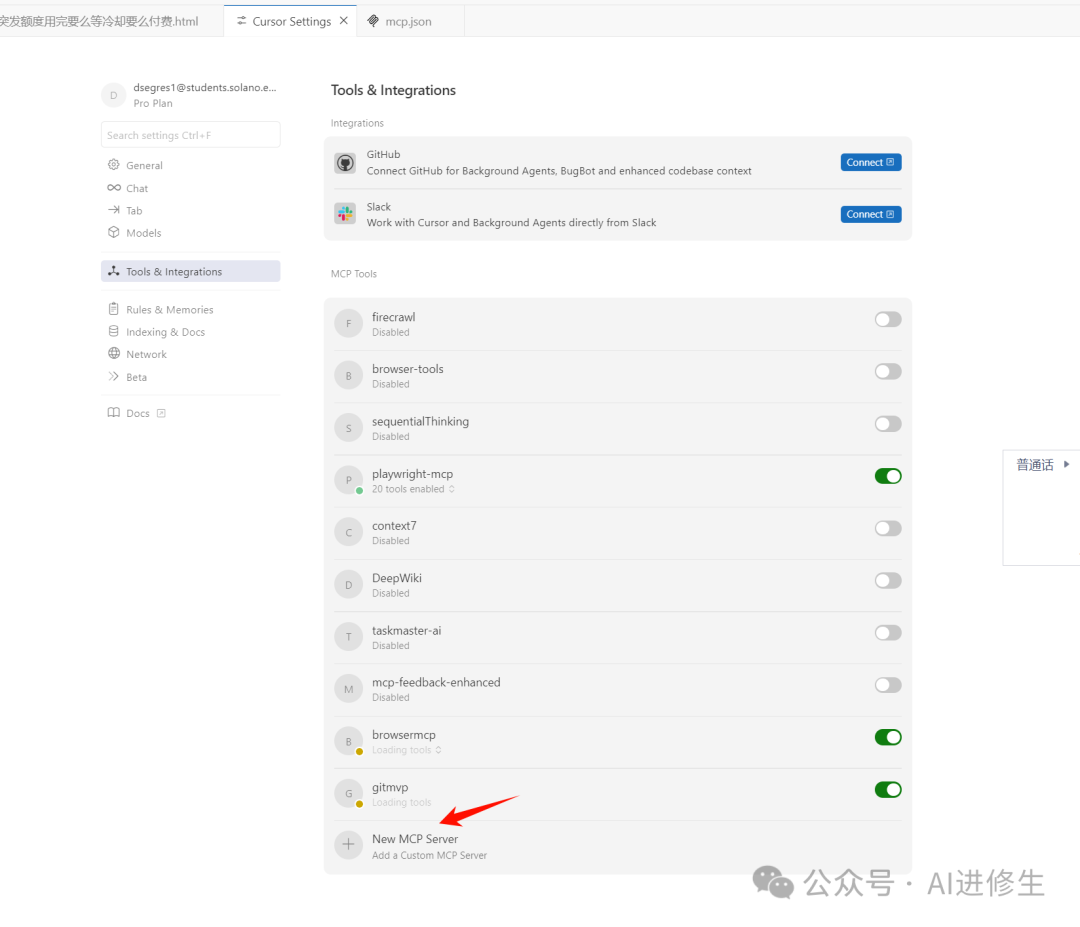1080x927 pixels.
Task: Click the playwright-mcp P avatar icon
Action: coord(349,480)
